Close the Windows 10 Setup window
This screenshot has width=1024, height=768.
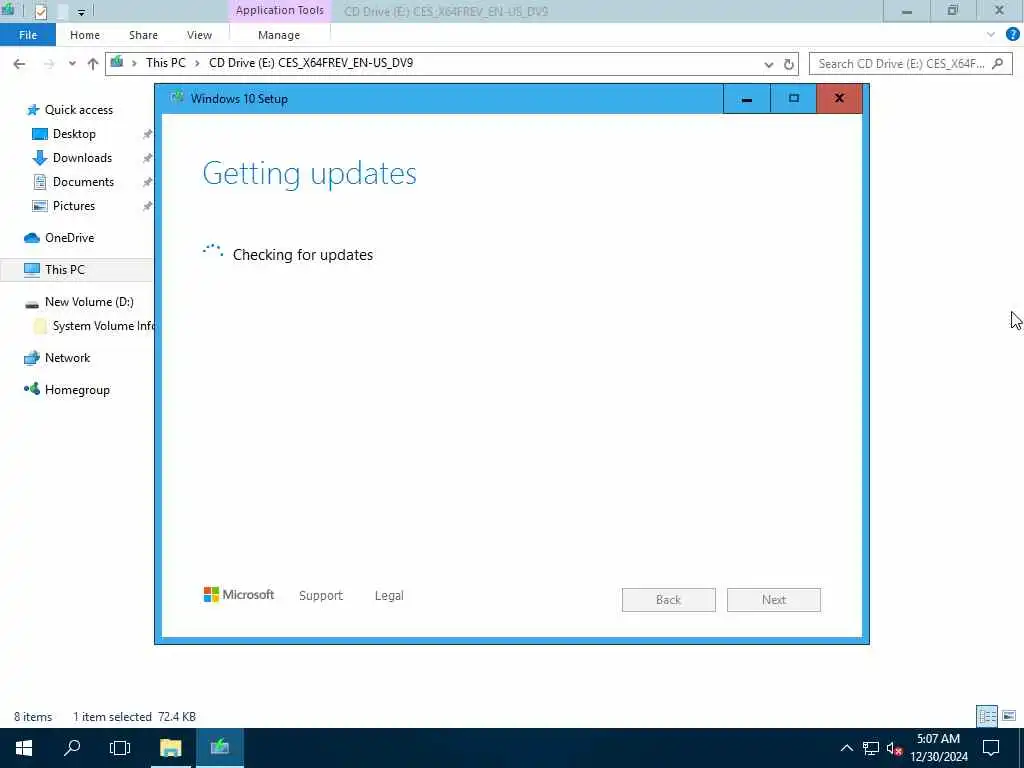coord(839,99)
